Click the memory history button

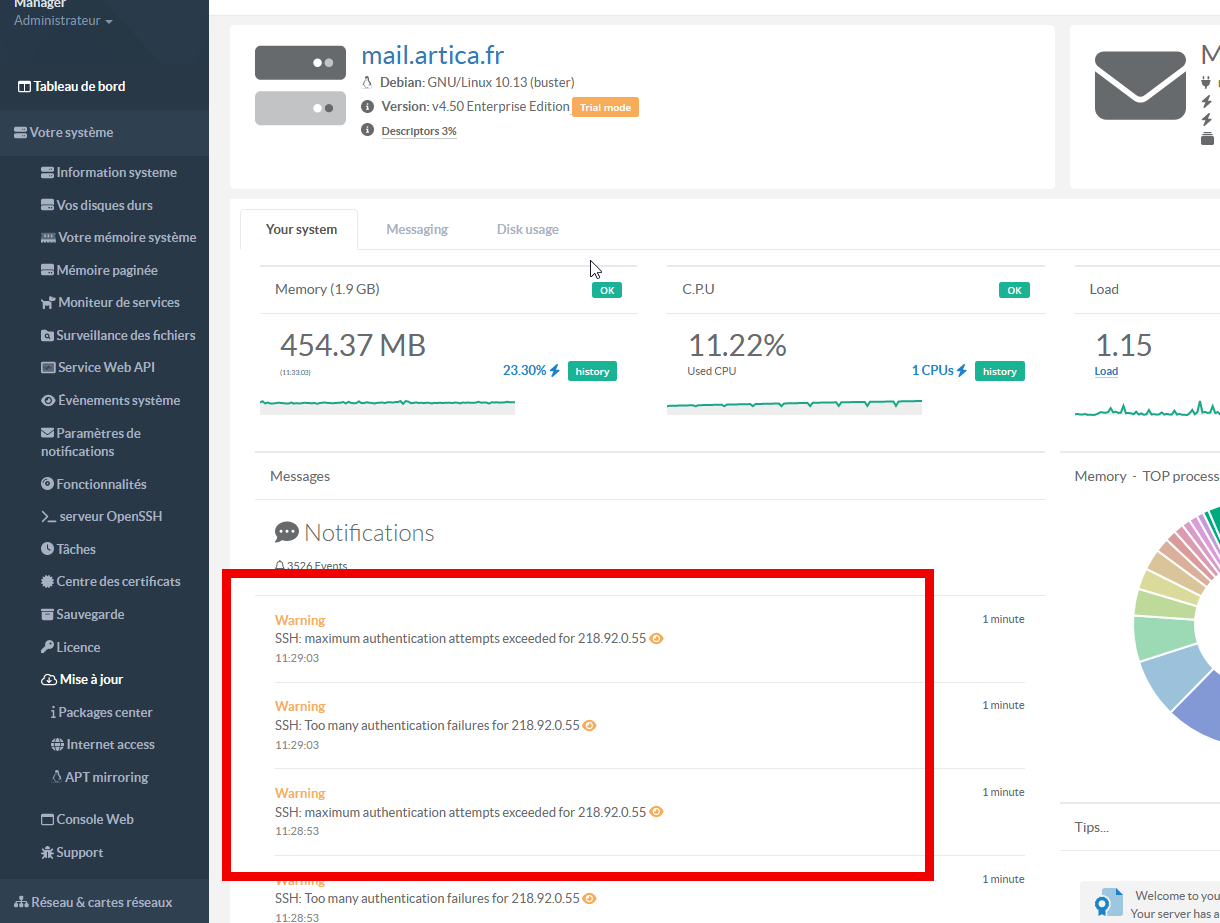[x=592, y=371]
